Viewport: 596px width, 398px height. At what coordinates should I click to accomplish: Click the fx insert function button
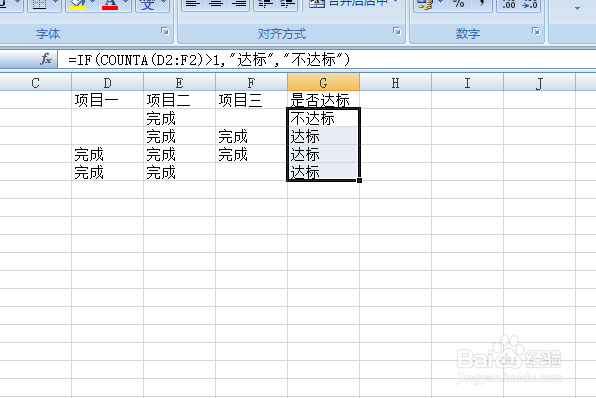tap(46, 59)
